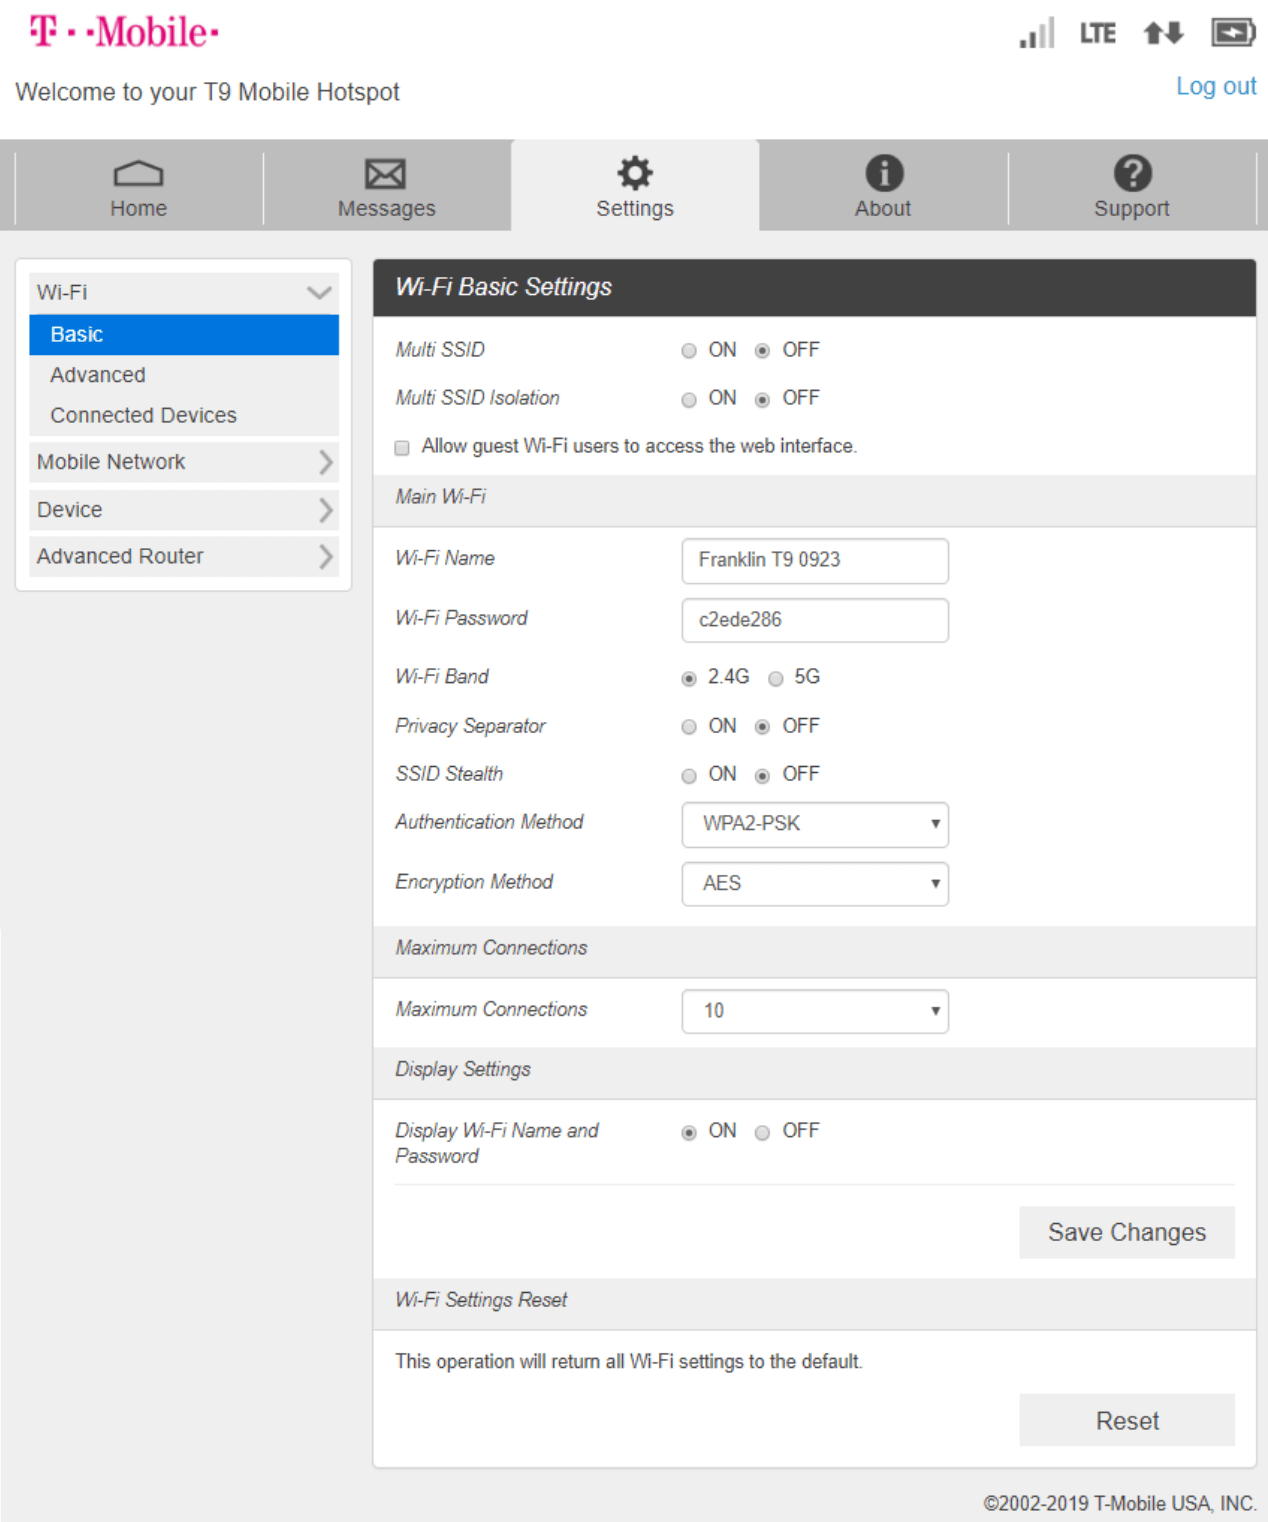
Task: Expand the Mobile Network sidebar section
Action: pos(184,462)
